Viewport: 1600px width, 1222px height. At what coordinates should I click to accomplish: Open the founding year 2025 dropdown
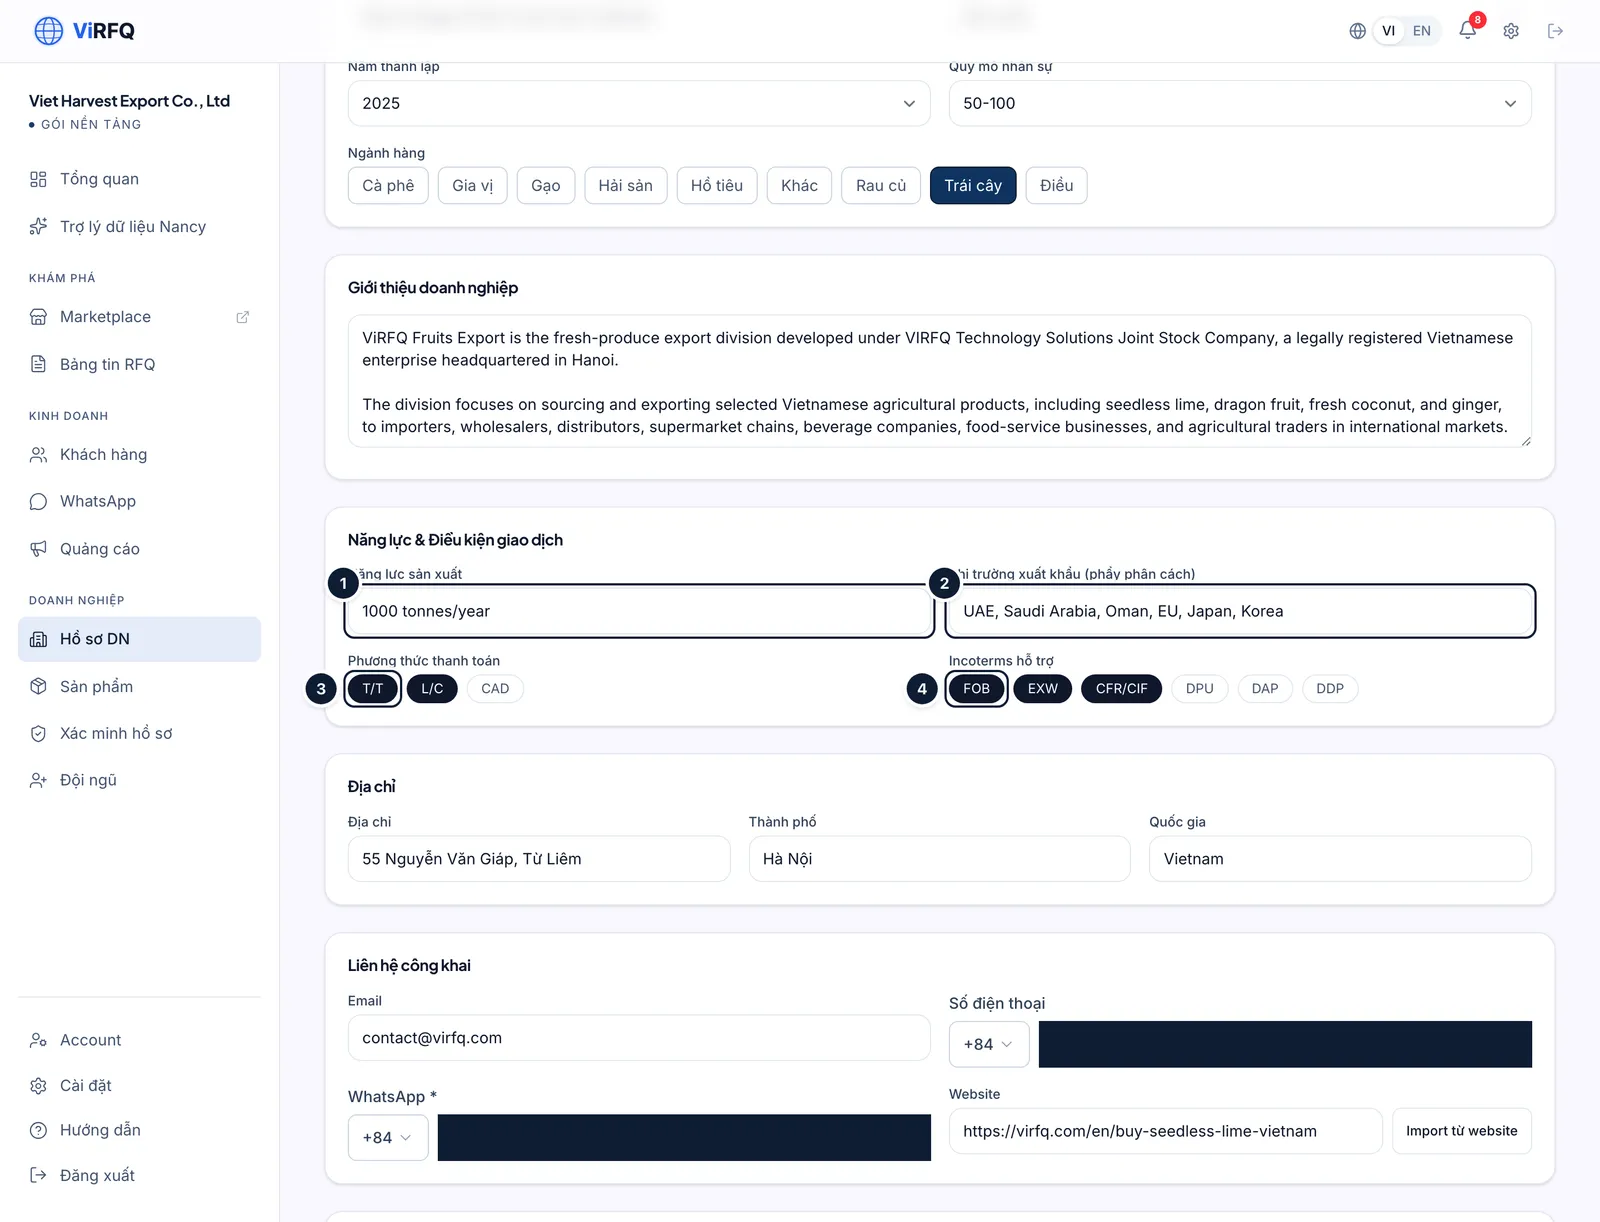coord(639,103)
